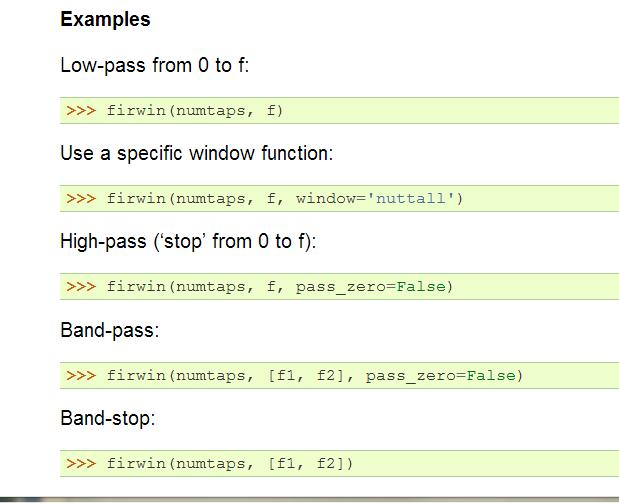619x503 pixels.
Task: Click the 'Use a specific window function:' text
Action: click(x=197, y=153)
